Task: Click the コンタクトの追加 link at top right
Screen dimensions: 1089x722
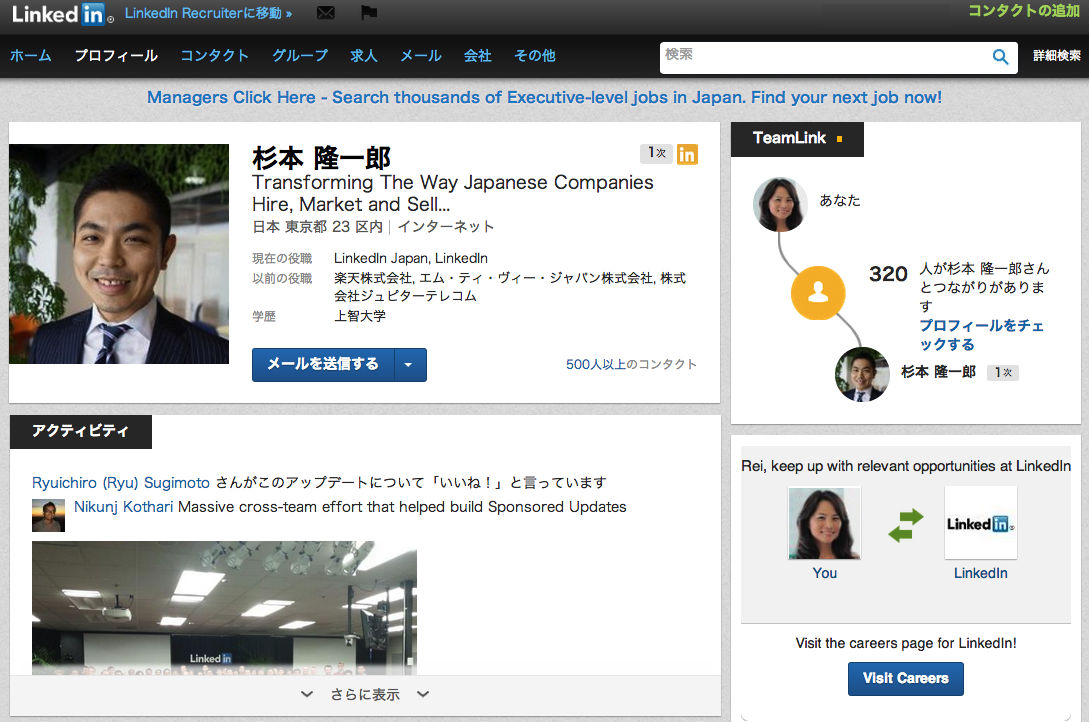Action: click(x=1022, y=9)
